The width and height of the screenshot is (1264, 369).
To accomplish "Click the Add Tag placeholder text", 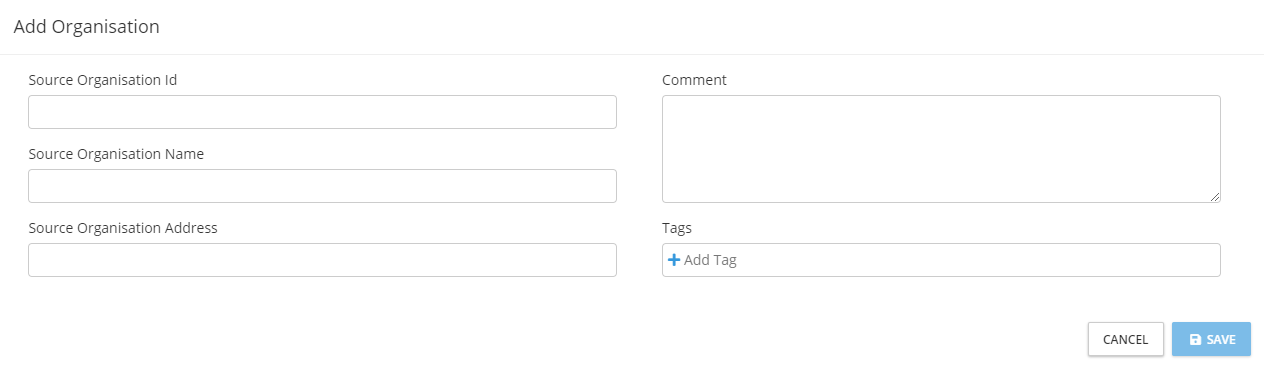I will pos(710,260).
